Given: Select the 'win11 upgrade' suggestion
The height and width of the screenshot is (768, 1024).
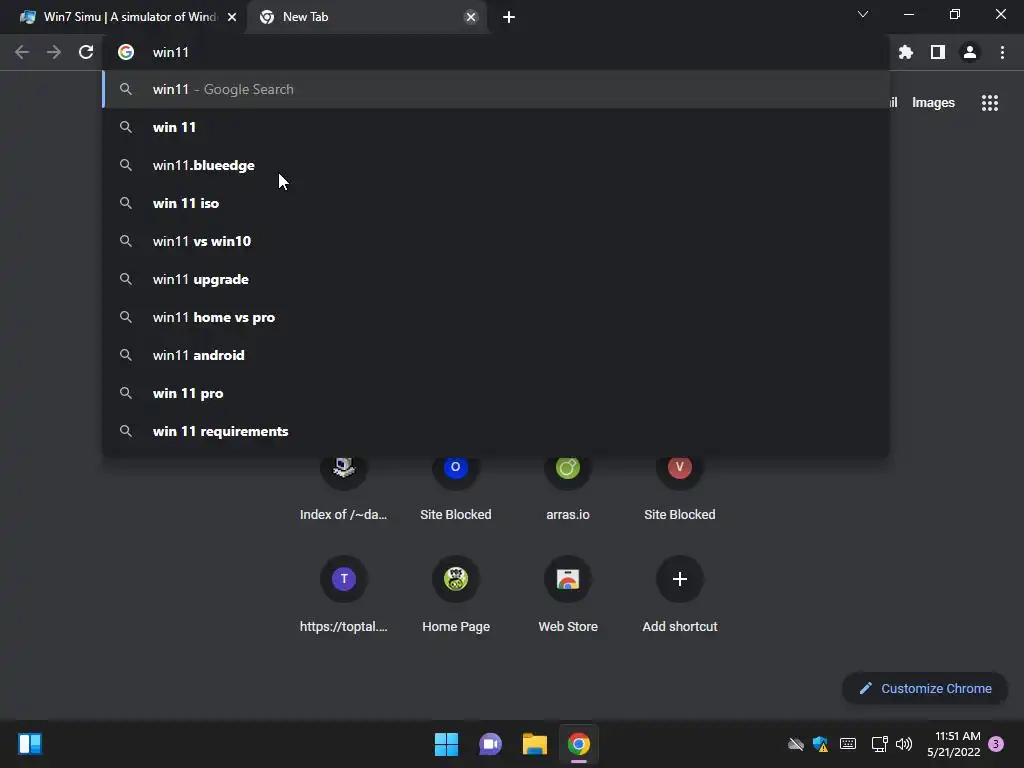Looking at the screenshot, I should point(496,279).
